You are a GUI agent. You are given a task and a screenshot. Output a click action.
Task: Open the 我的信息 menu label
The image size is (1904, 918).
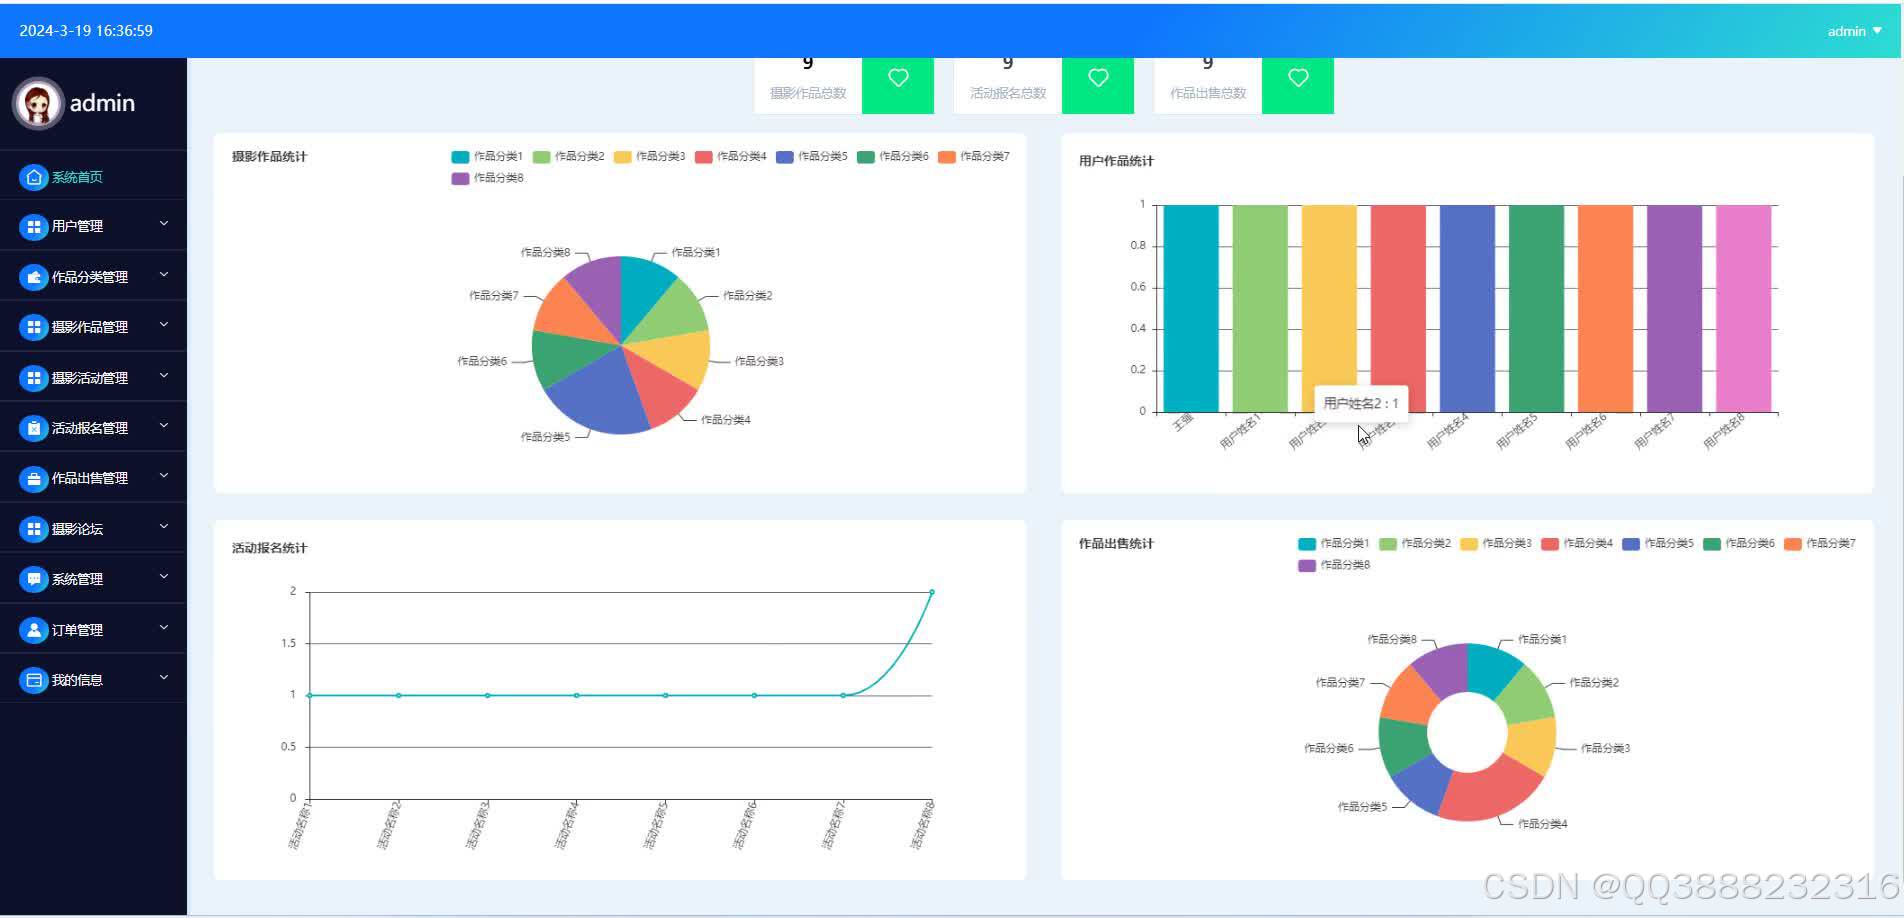click(77, 680)
